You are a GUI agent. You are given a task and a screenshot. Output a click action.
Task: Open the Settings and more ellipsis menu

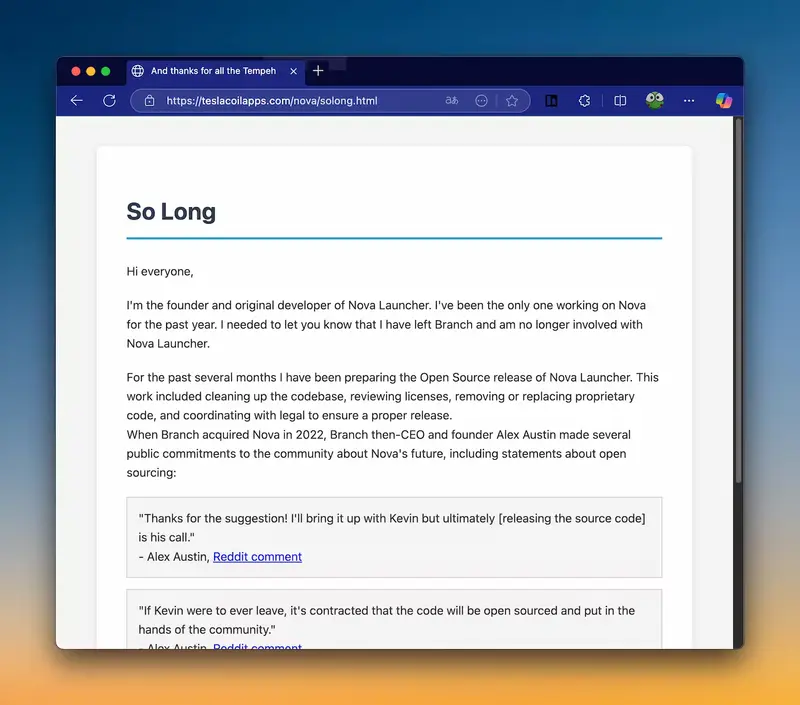coord(689,100)
